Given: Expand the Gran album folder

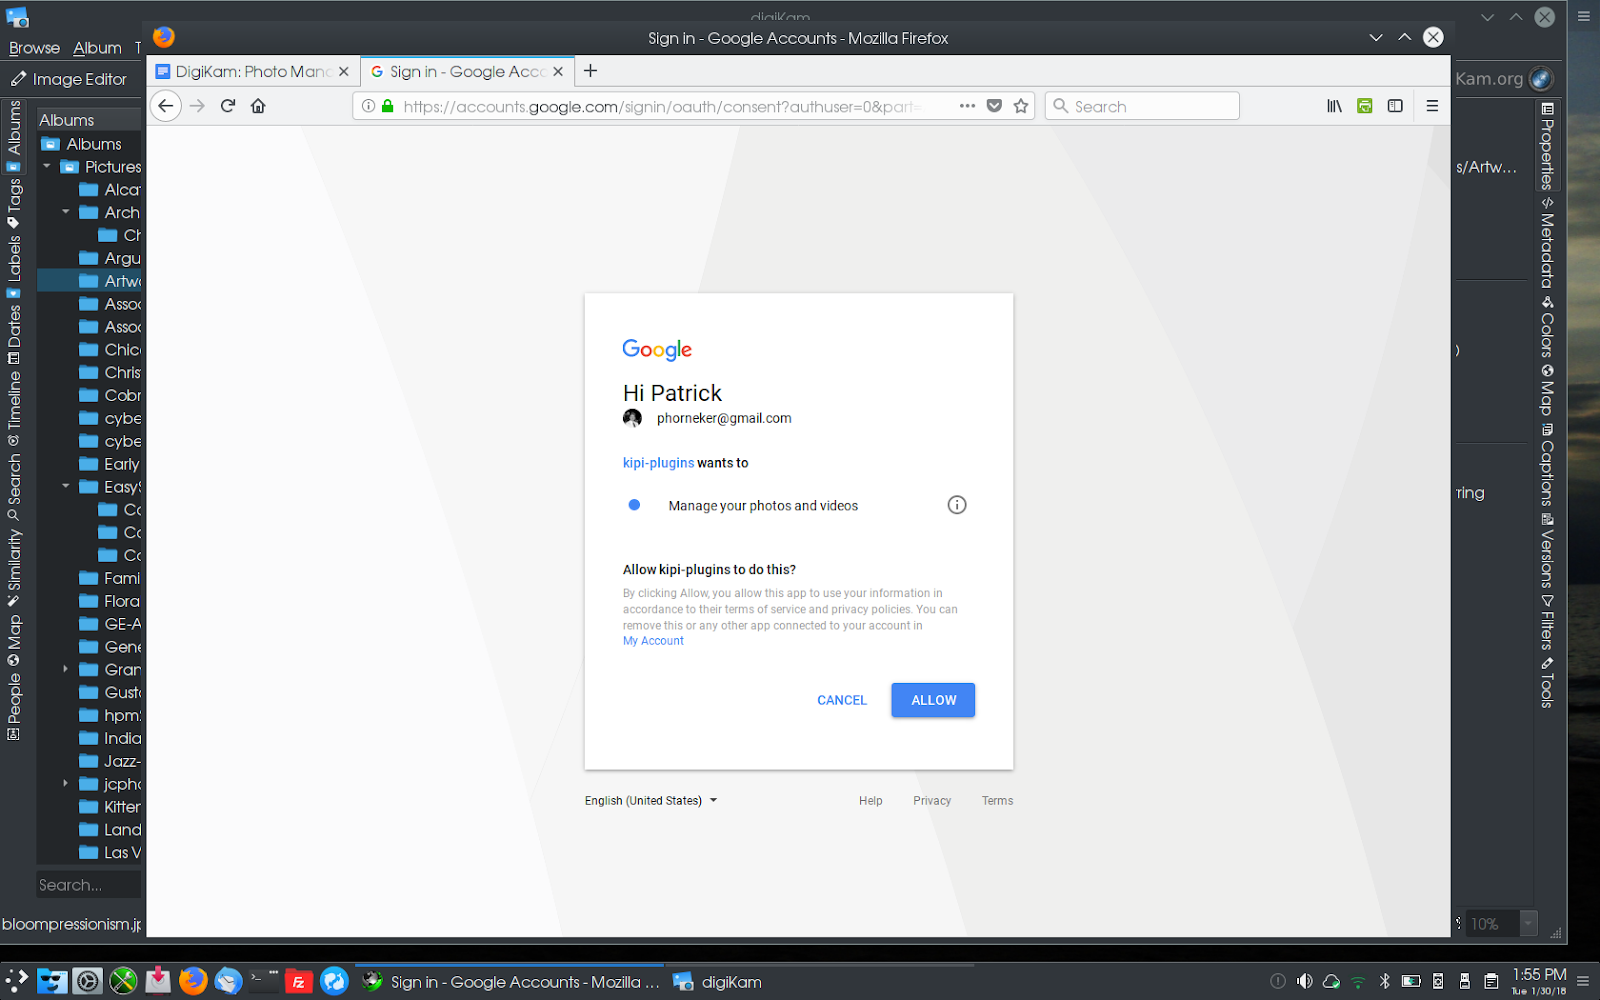Looking at the screenshot, I should pos(66,669).
